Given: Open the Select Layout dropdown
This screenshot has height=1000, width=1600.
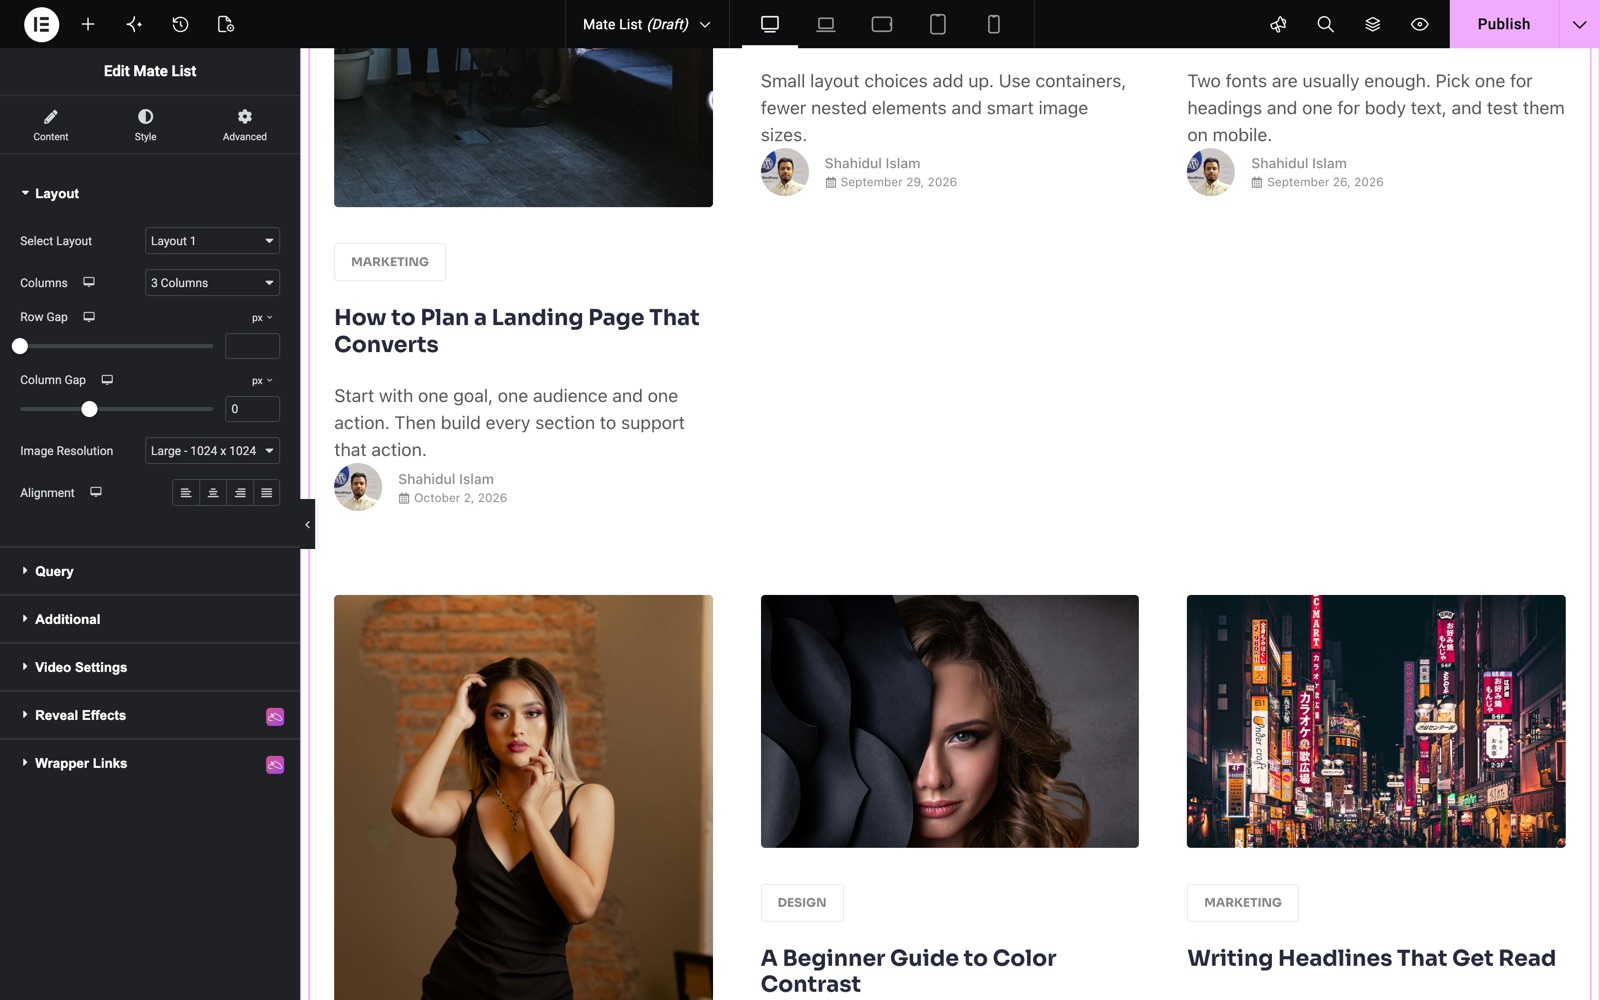Looking at the screenshot, I should coord(212,241).
